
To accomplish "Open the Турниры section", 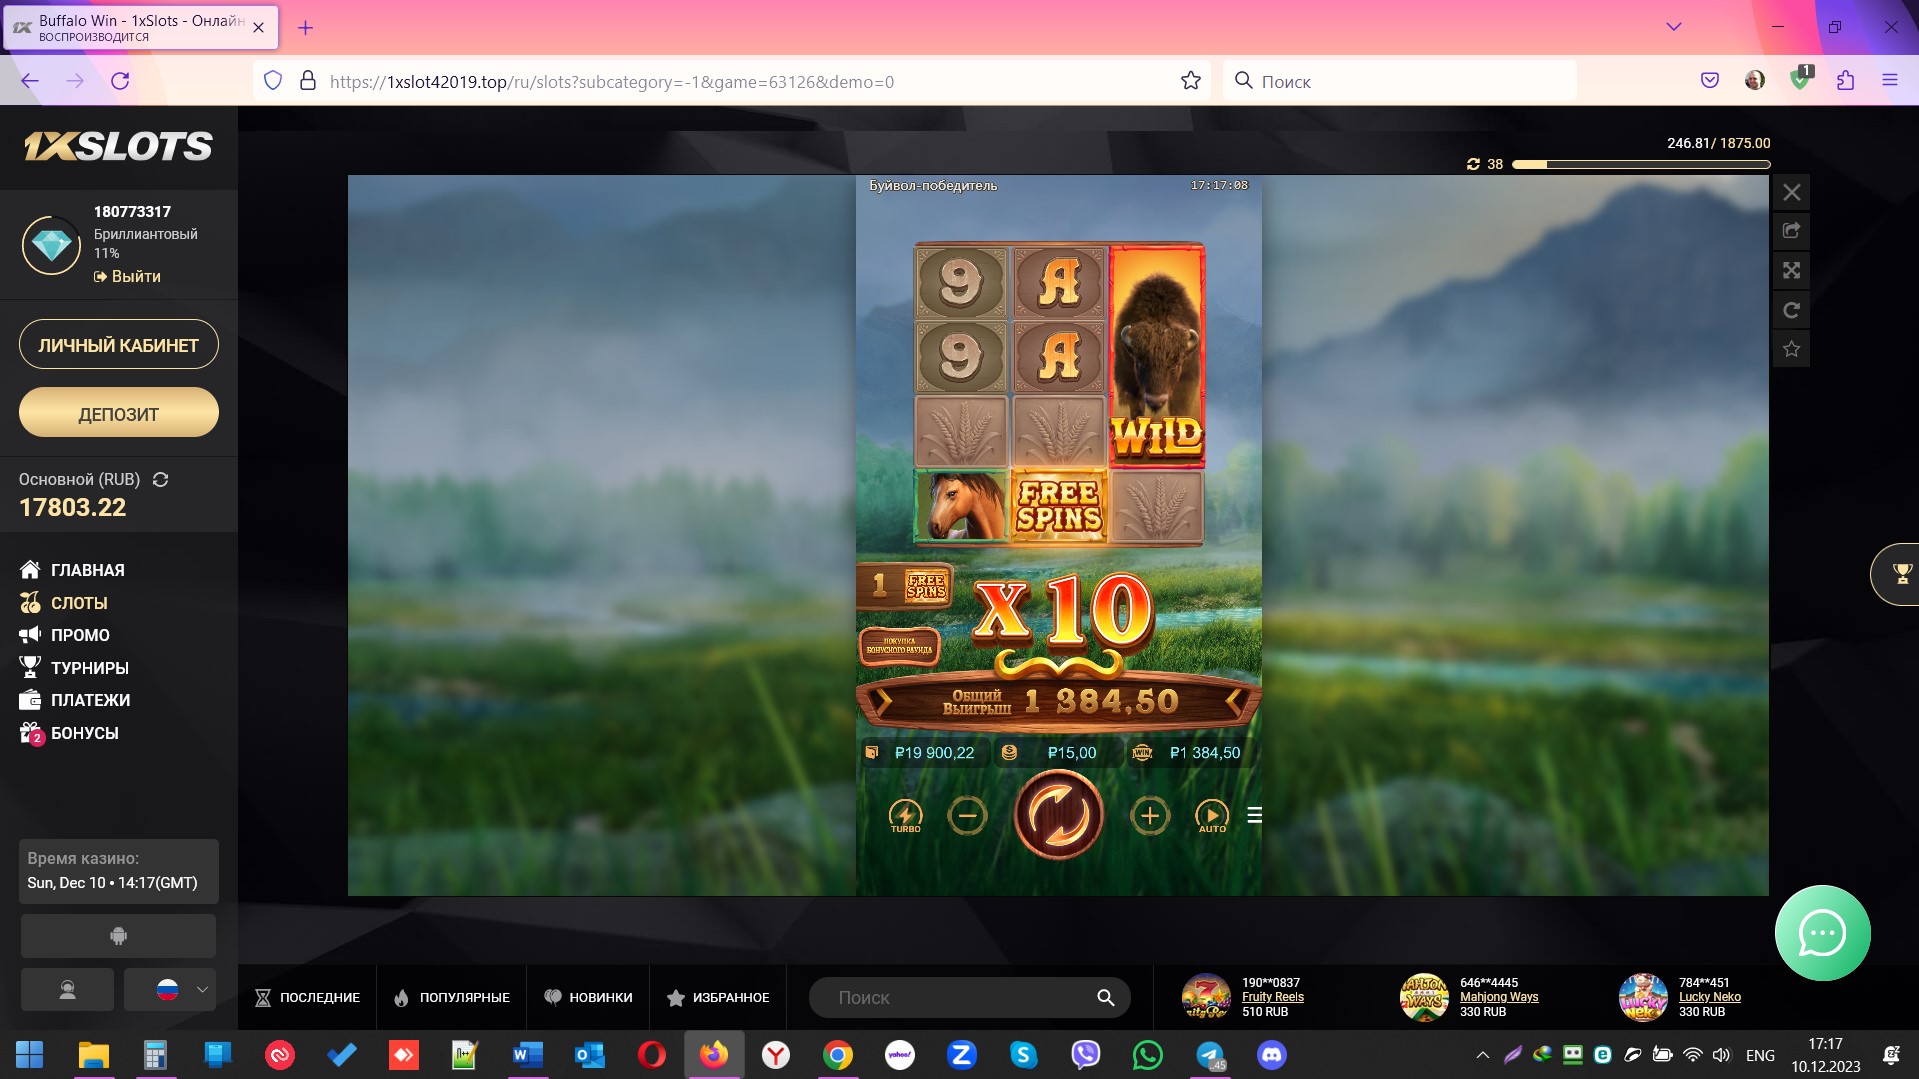I will pyautogui.click(x=74, y=668).
